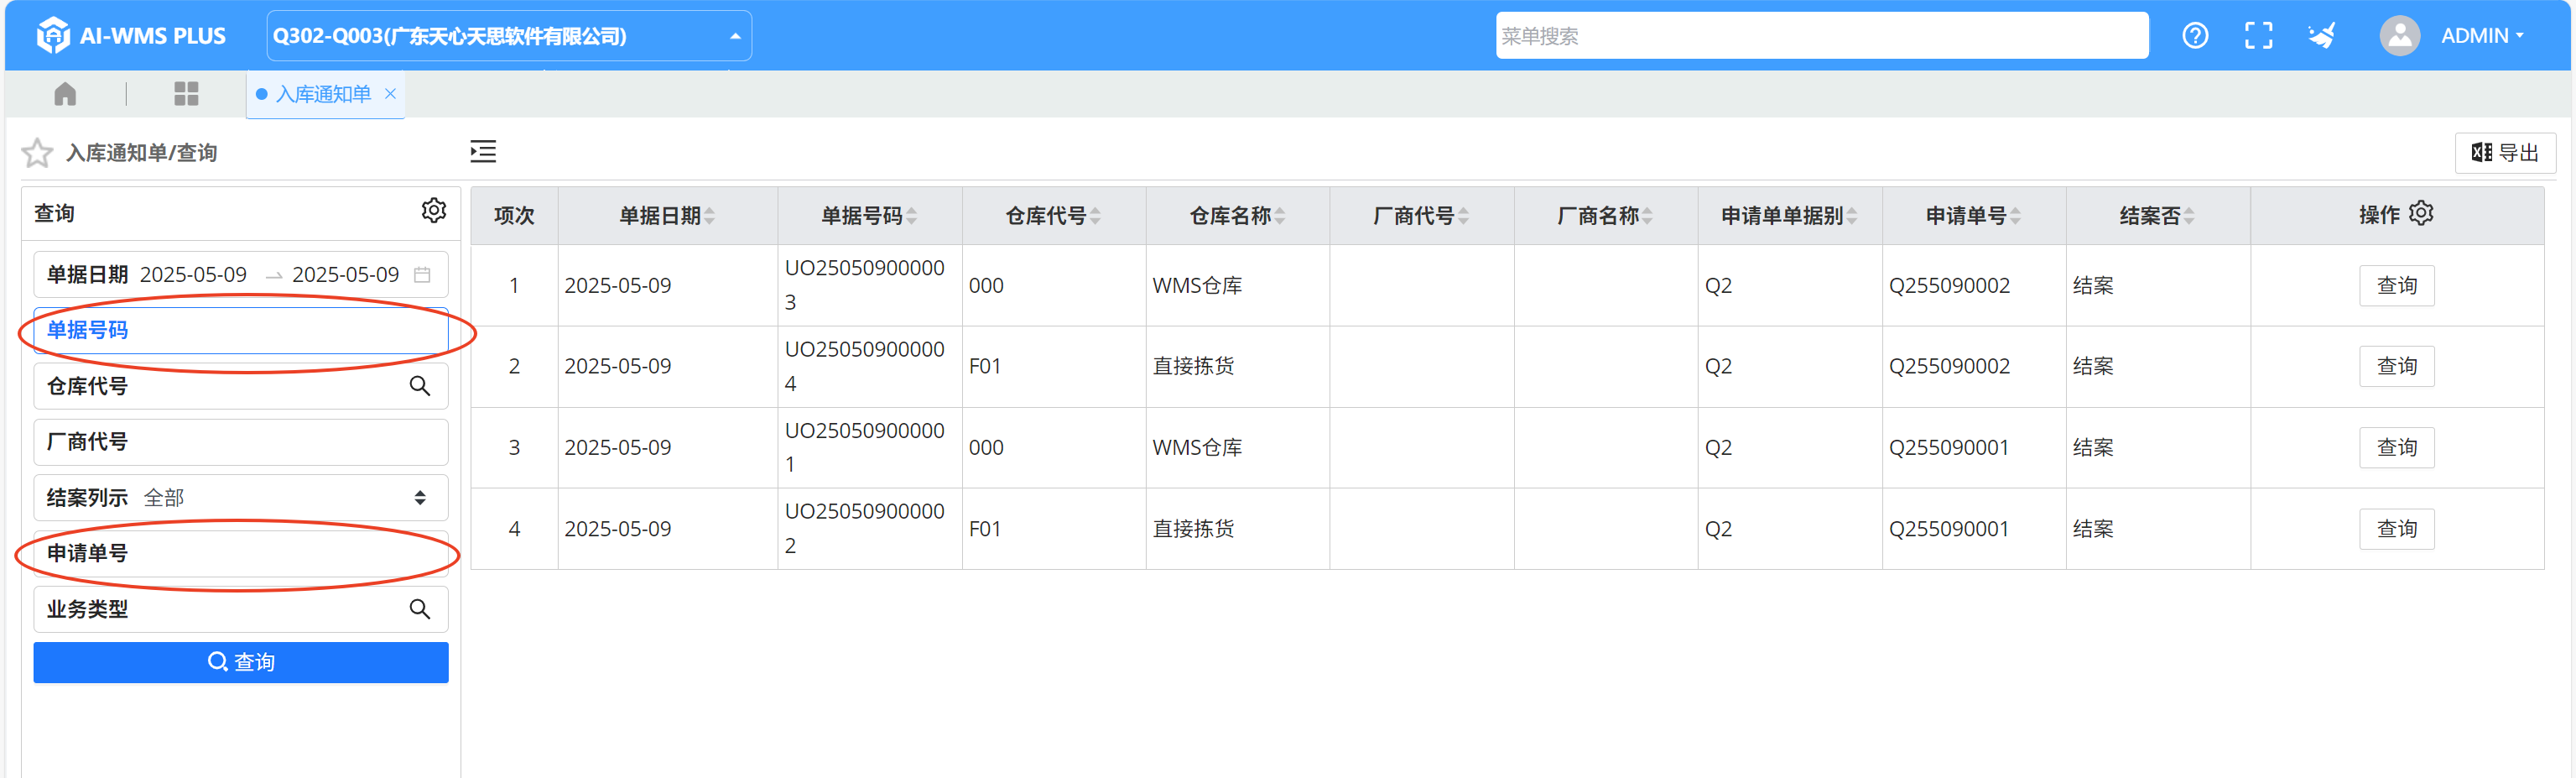Click 查询 for row UO250509000002
Image resolution: width=2576 pixels, height=778 pixels.
[2396, 529]
